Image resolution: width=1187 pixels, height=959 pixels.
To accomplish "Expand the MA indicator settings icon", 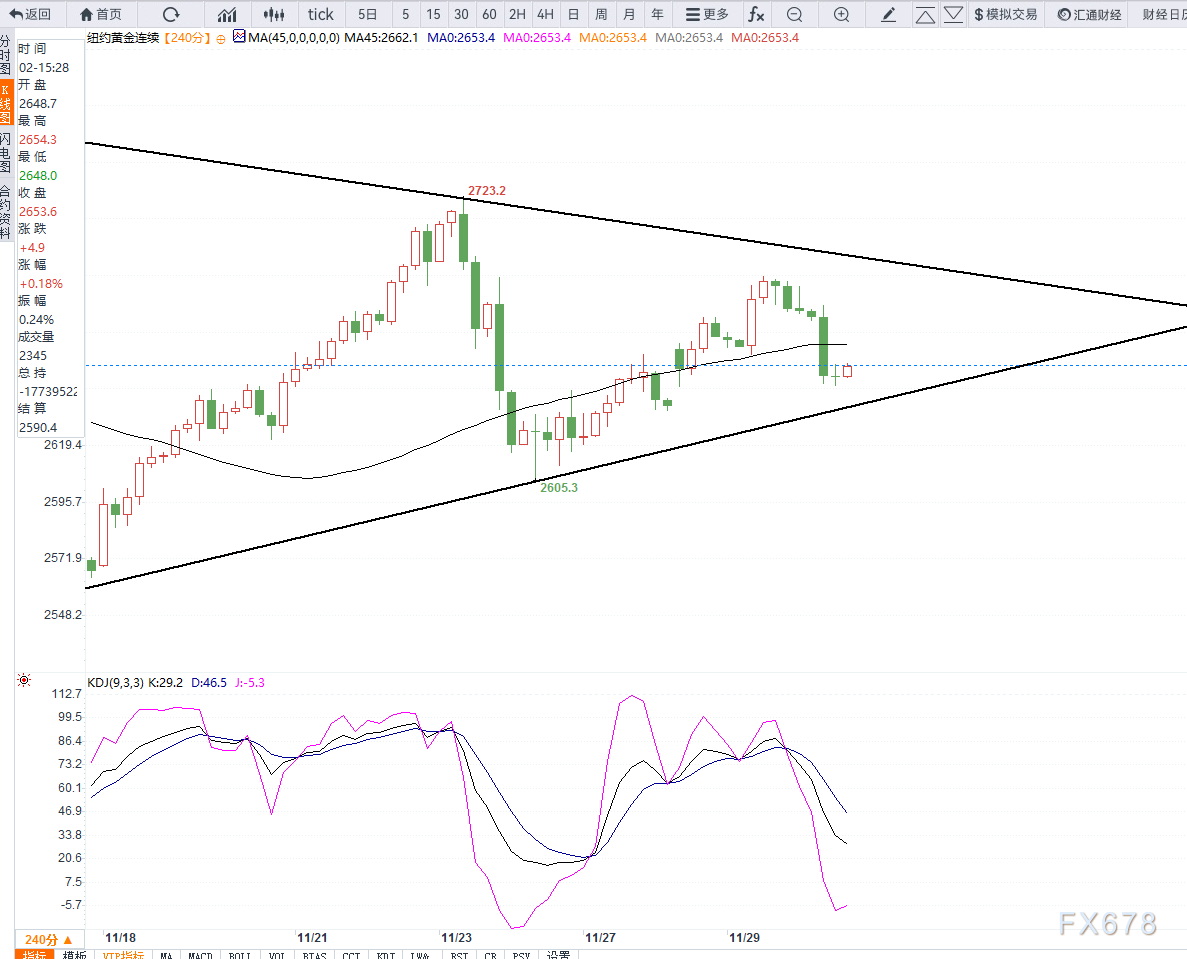I will click(x=220, y=38).
